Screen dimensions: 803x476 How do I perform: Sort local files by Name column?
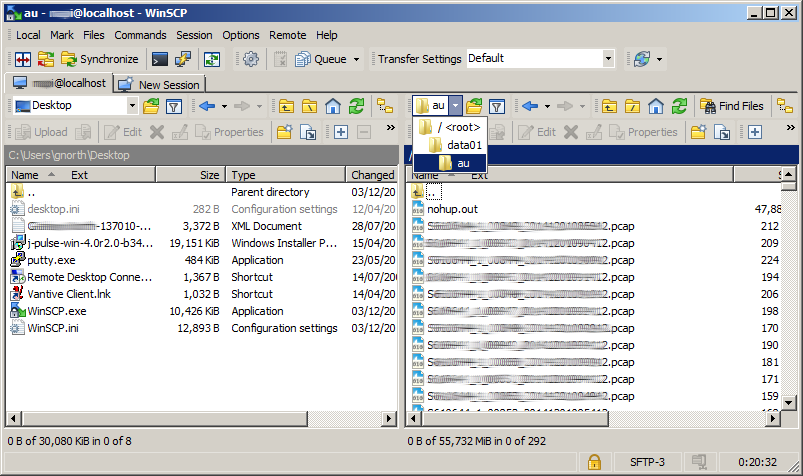[x=80, y=175]
